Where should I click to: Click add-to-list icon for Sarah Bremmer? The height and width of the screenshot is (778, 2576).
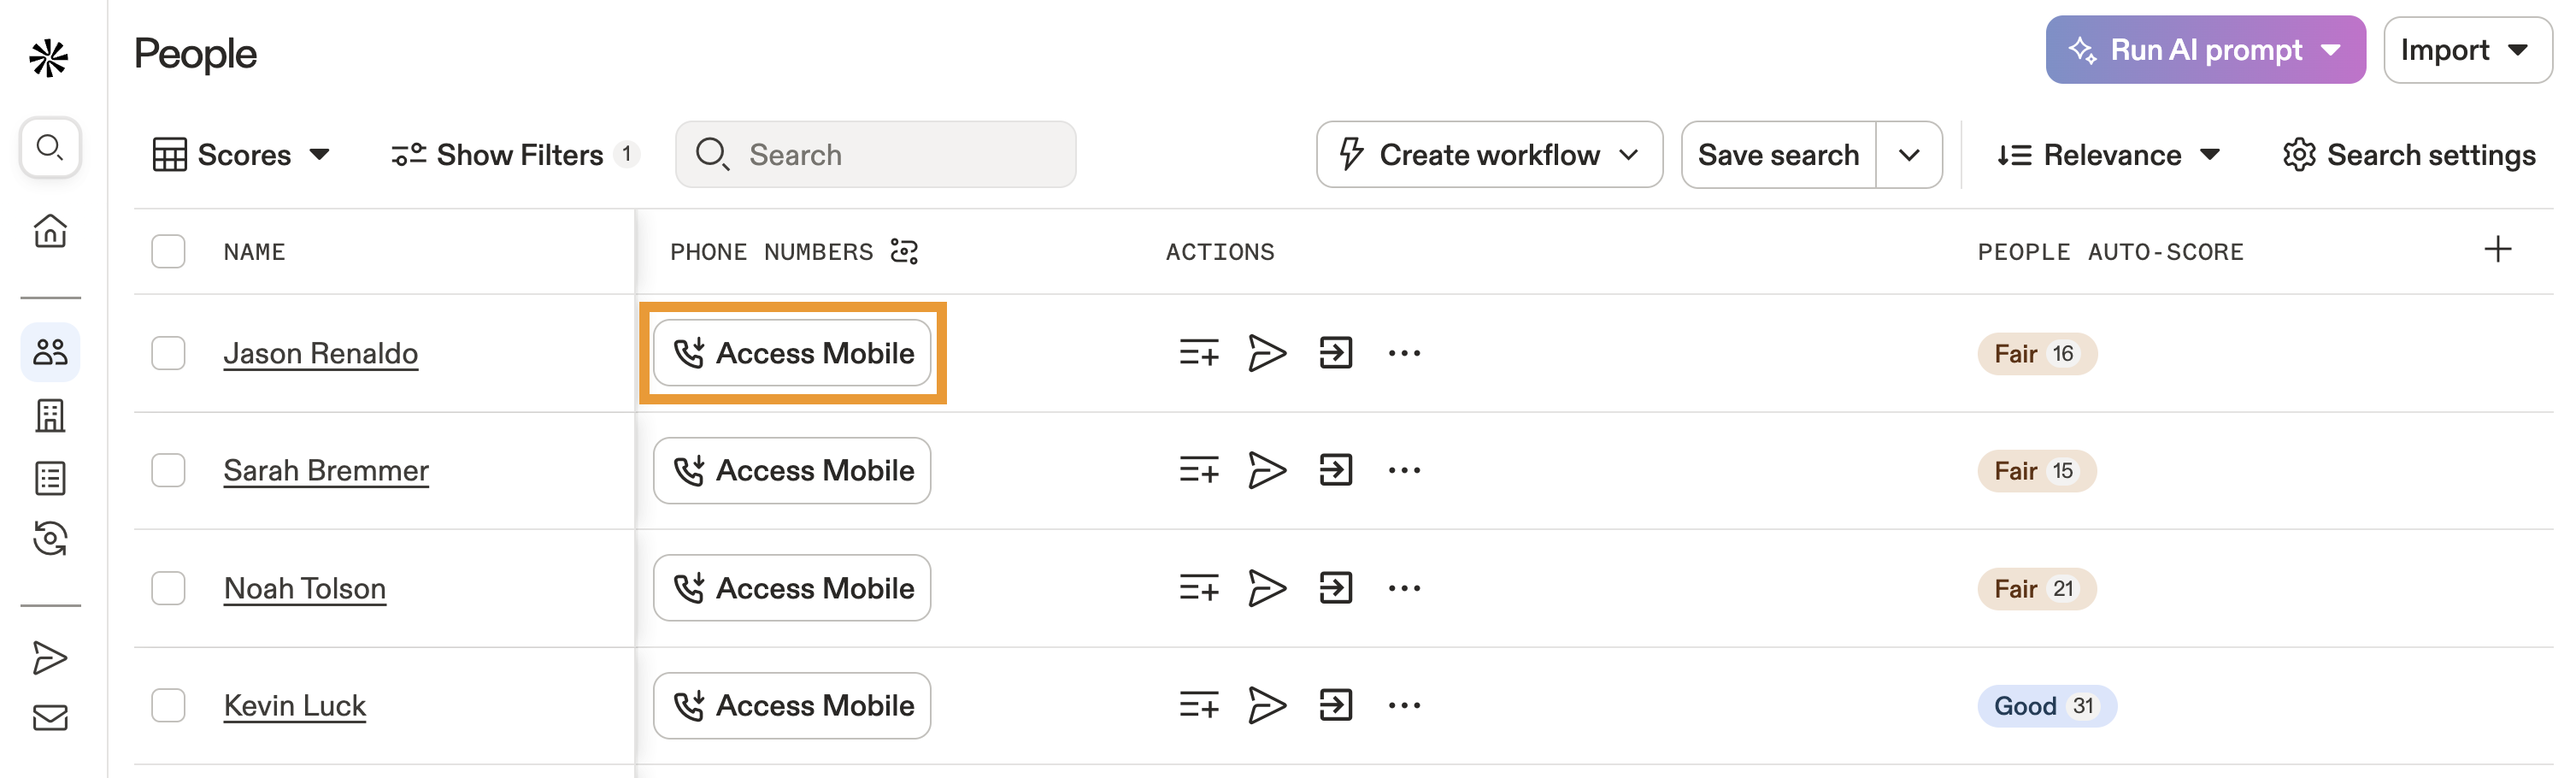point(1198,470)
